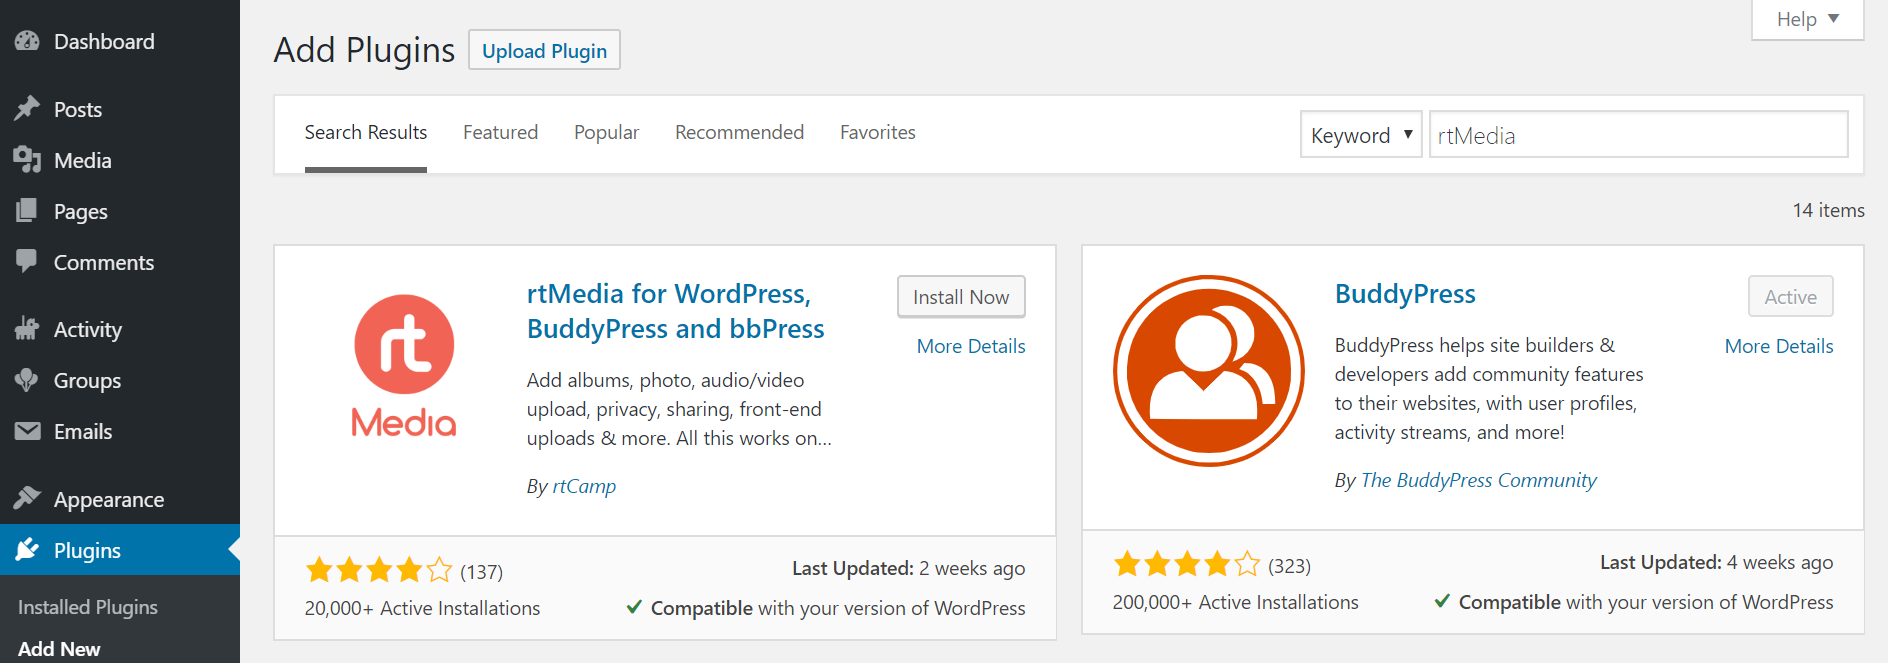This screenshot has width=1888, height=663.
Task: Click the Last Updated 2 weeks ago text
Action: coord(909,568)
